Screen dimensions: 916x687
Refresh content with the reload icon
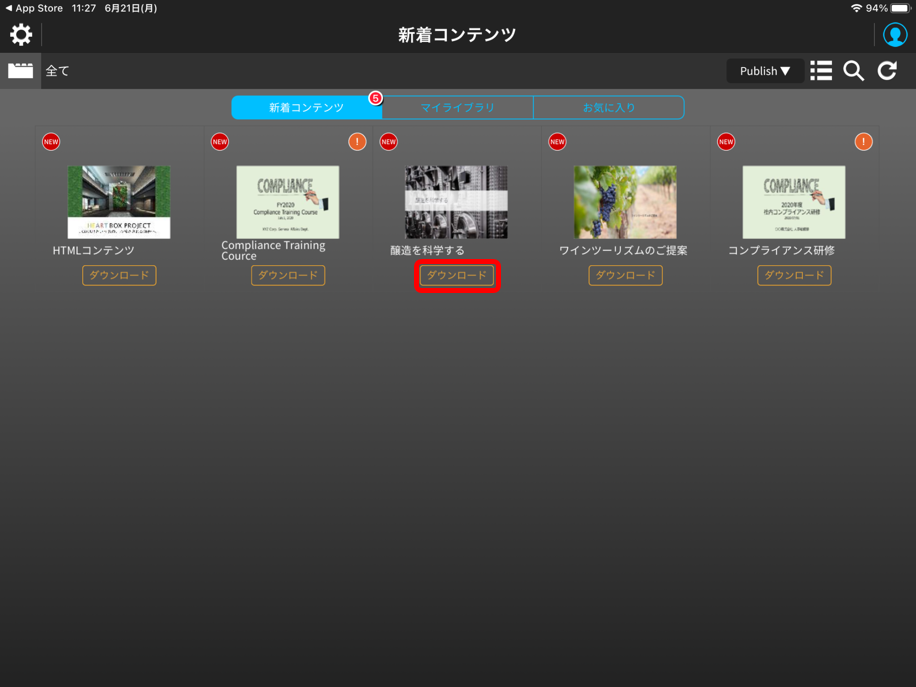click(x=887, y=71)
